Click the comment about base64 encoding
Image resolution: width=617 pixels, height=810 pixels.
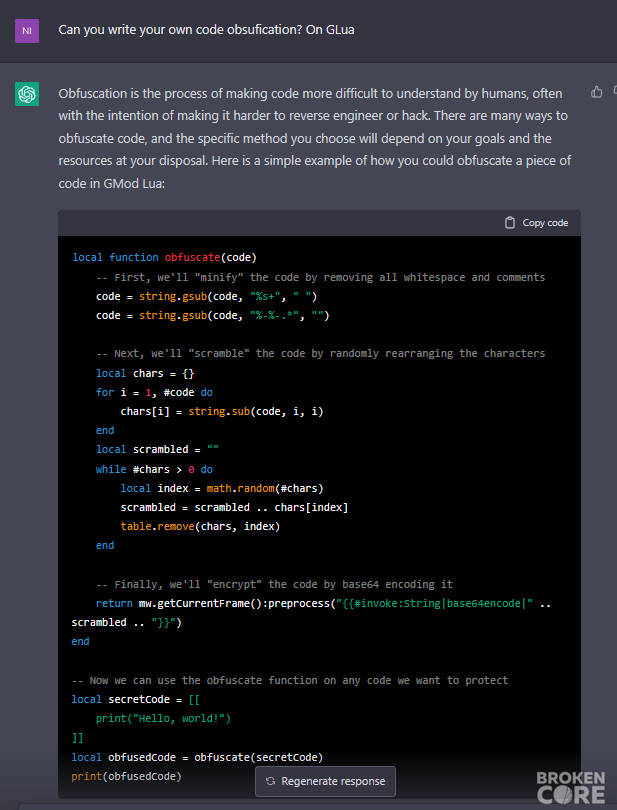click(x=274, y=584)
